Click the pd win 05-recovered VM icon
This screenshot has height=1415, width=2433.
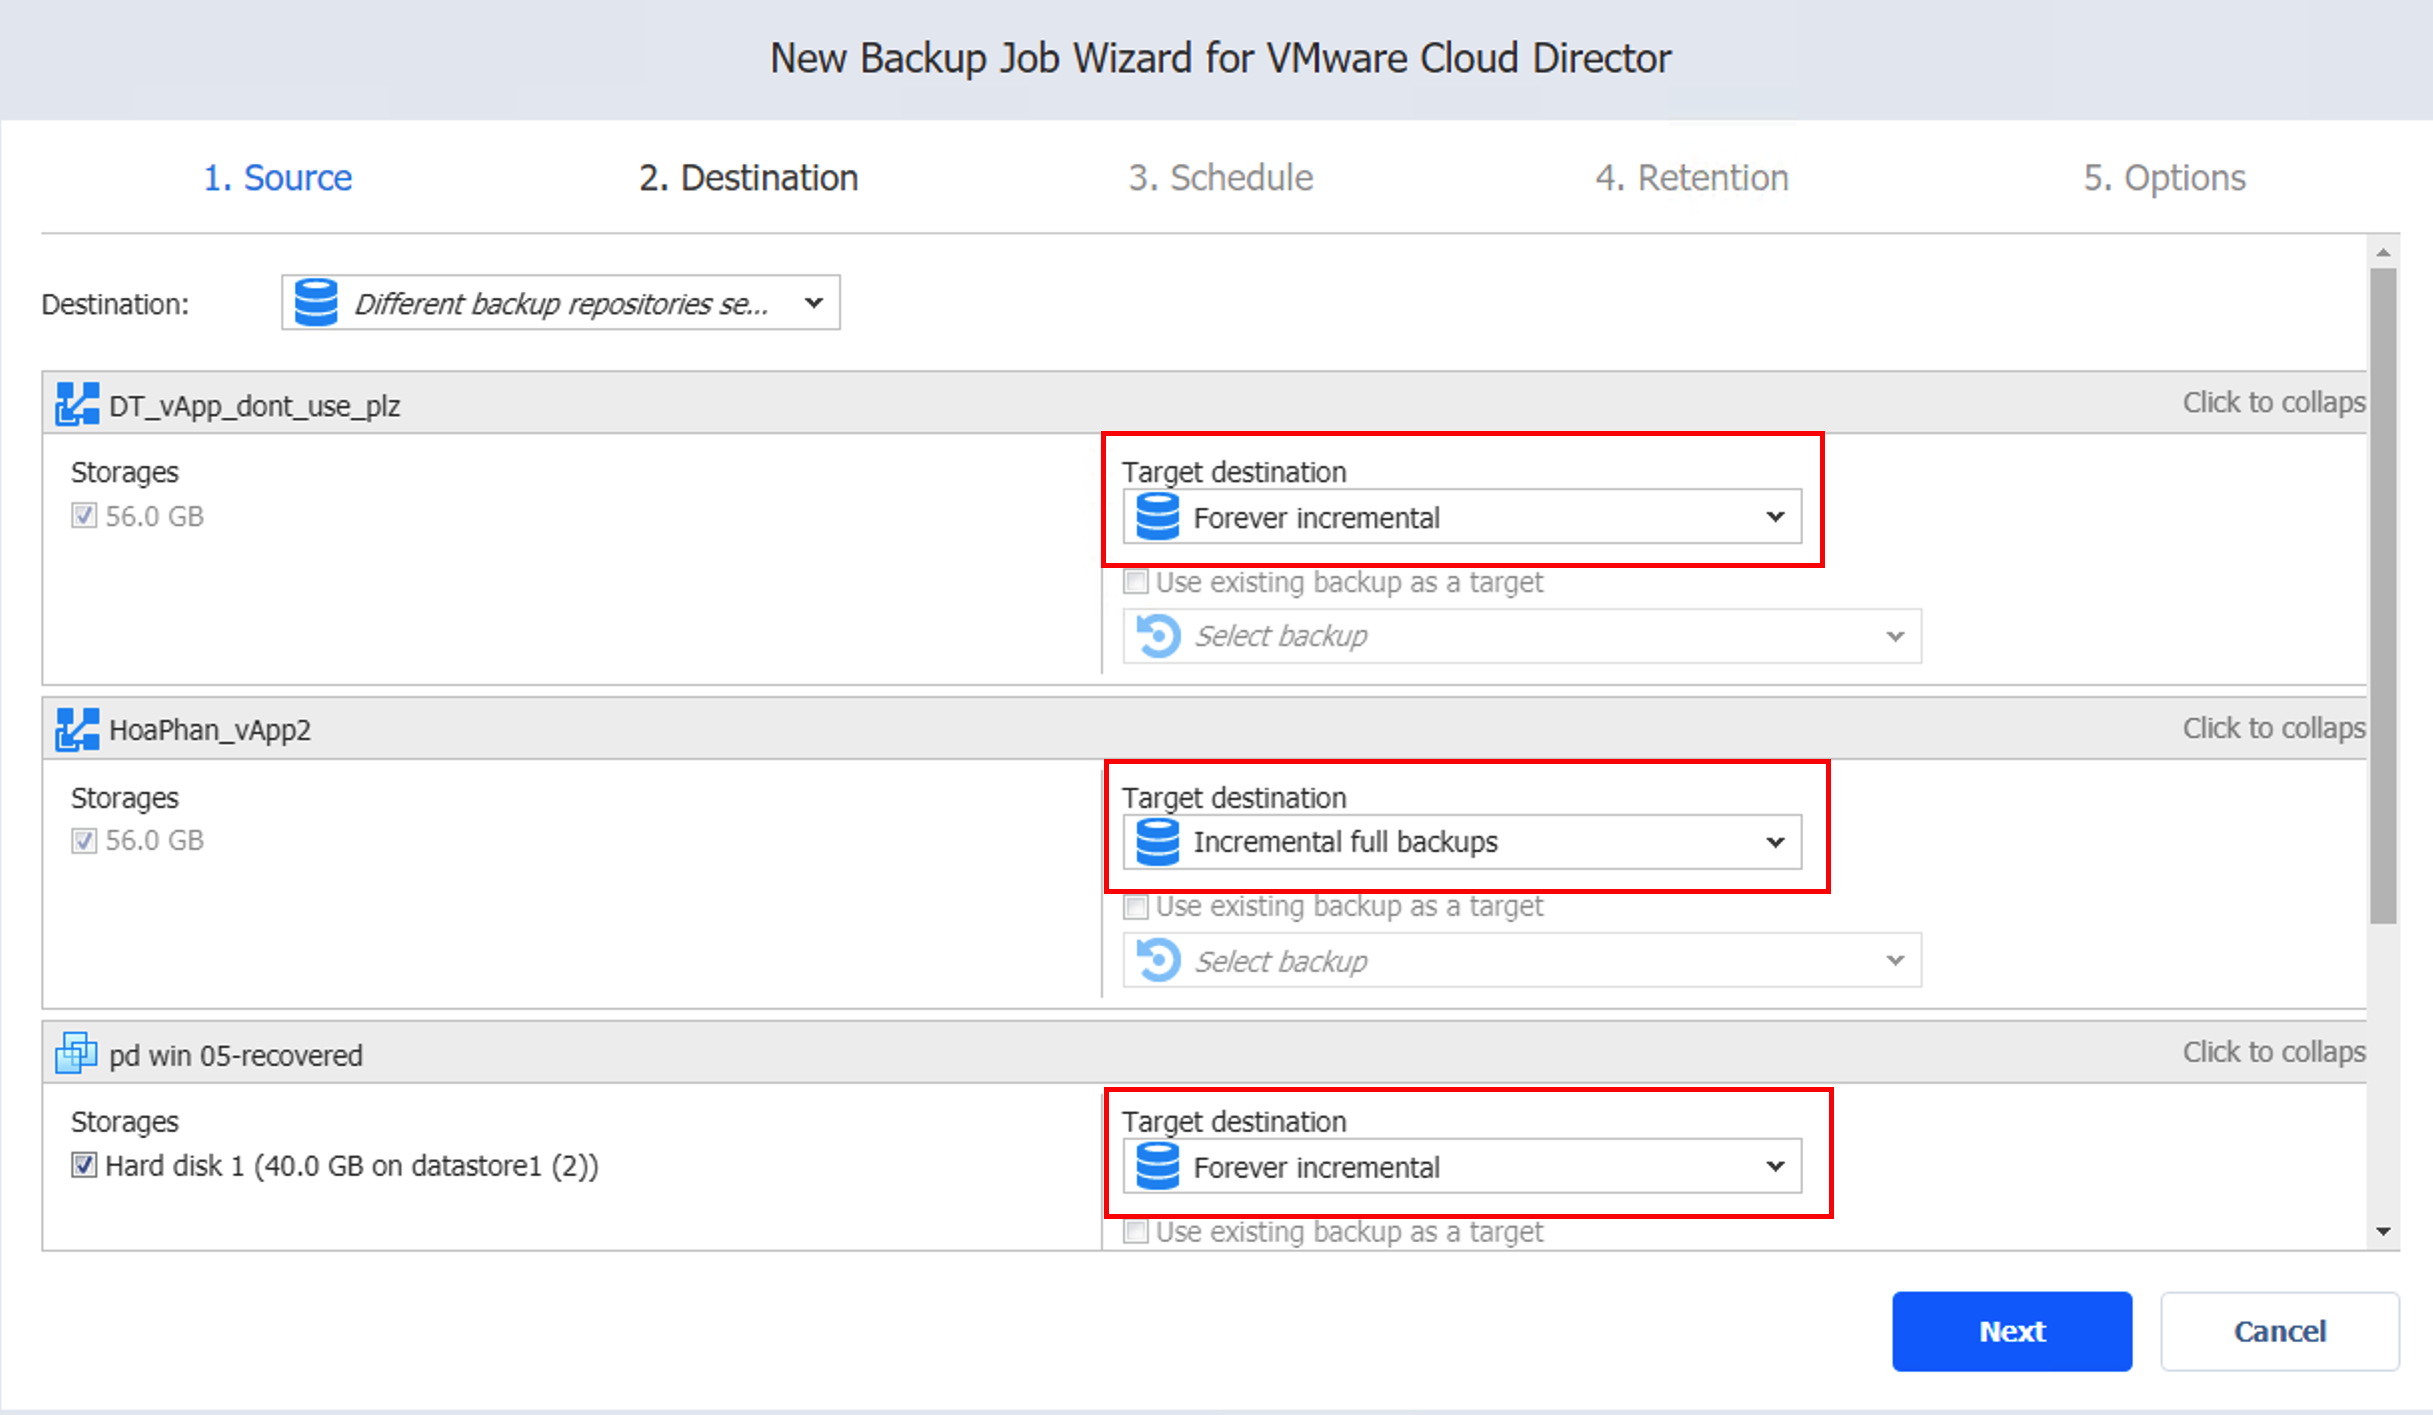click(76, 1054)
